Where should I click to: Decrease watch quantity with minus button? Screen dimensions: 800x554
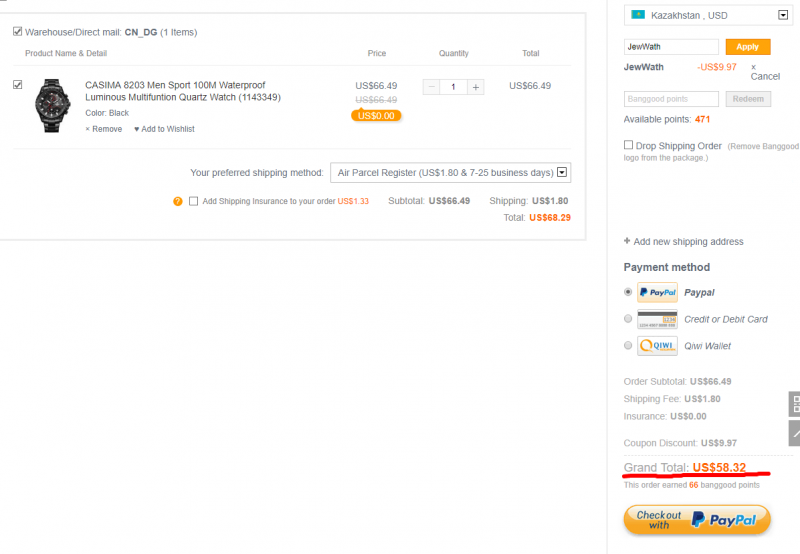point(432,87)
